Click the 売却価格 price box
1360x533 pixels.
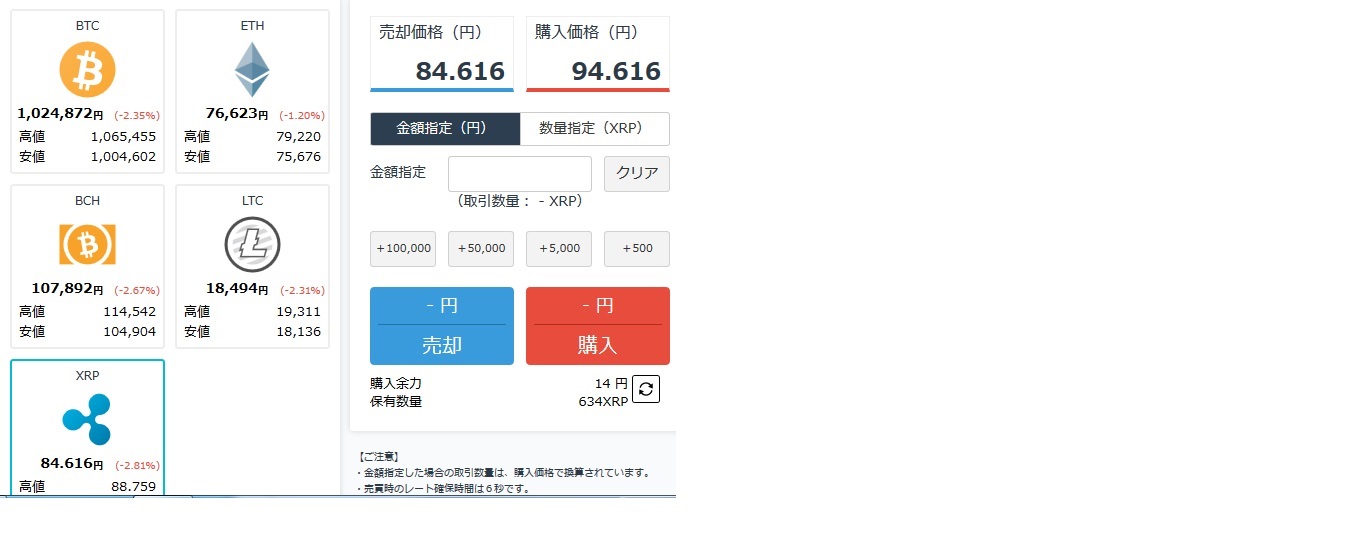pyautogui.click(x=442, y=54)
